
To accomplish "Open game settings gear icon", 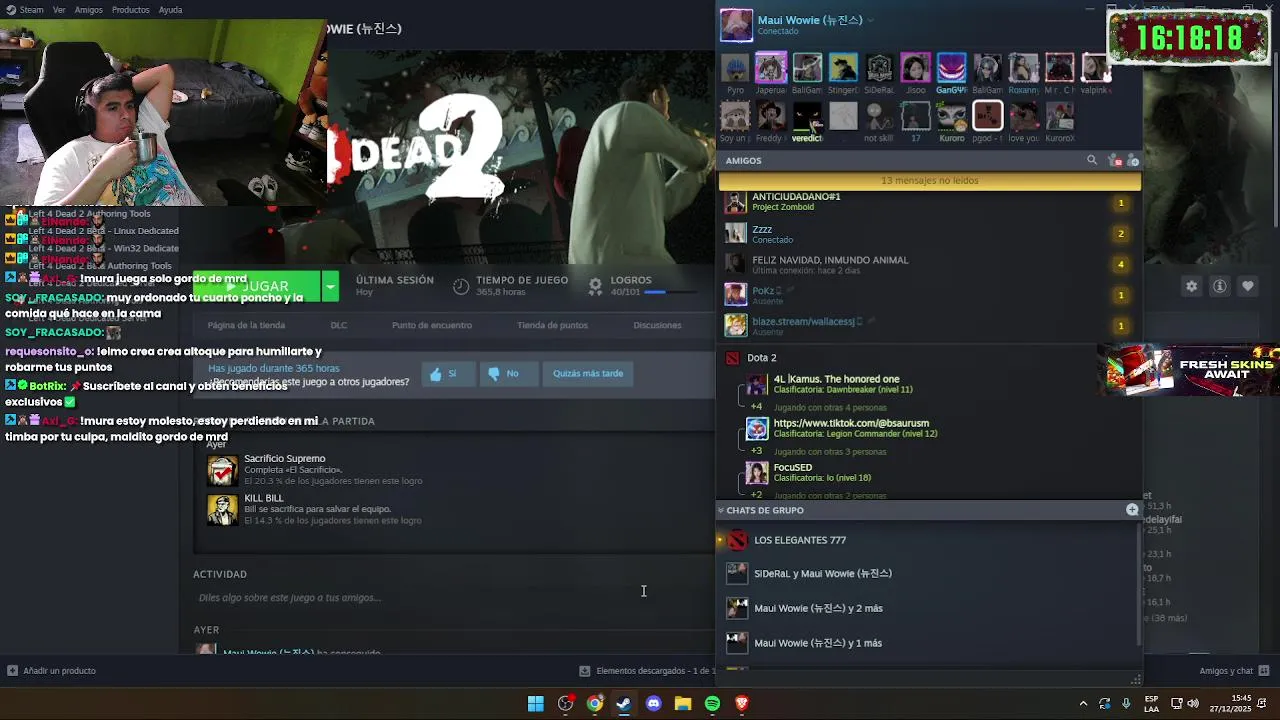I will coord(1191,286).
